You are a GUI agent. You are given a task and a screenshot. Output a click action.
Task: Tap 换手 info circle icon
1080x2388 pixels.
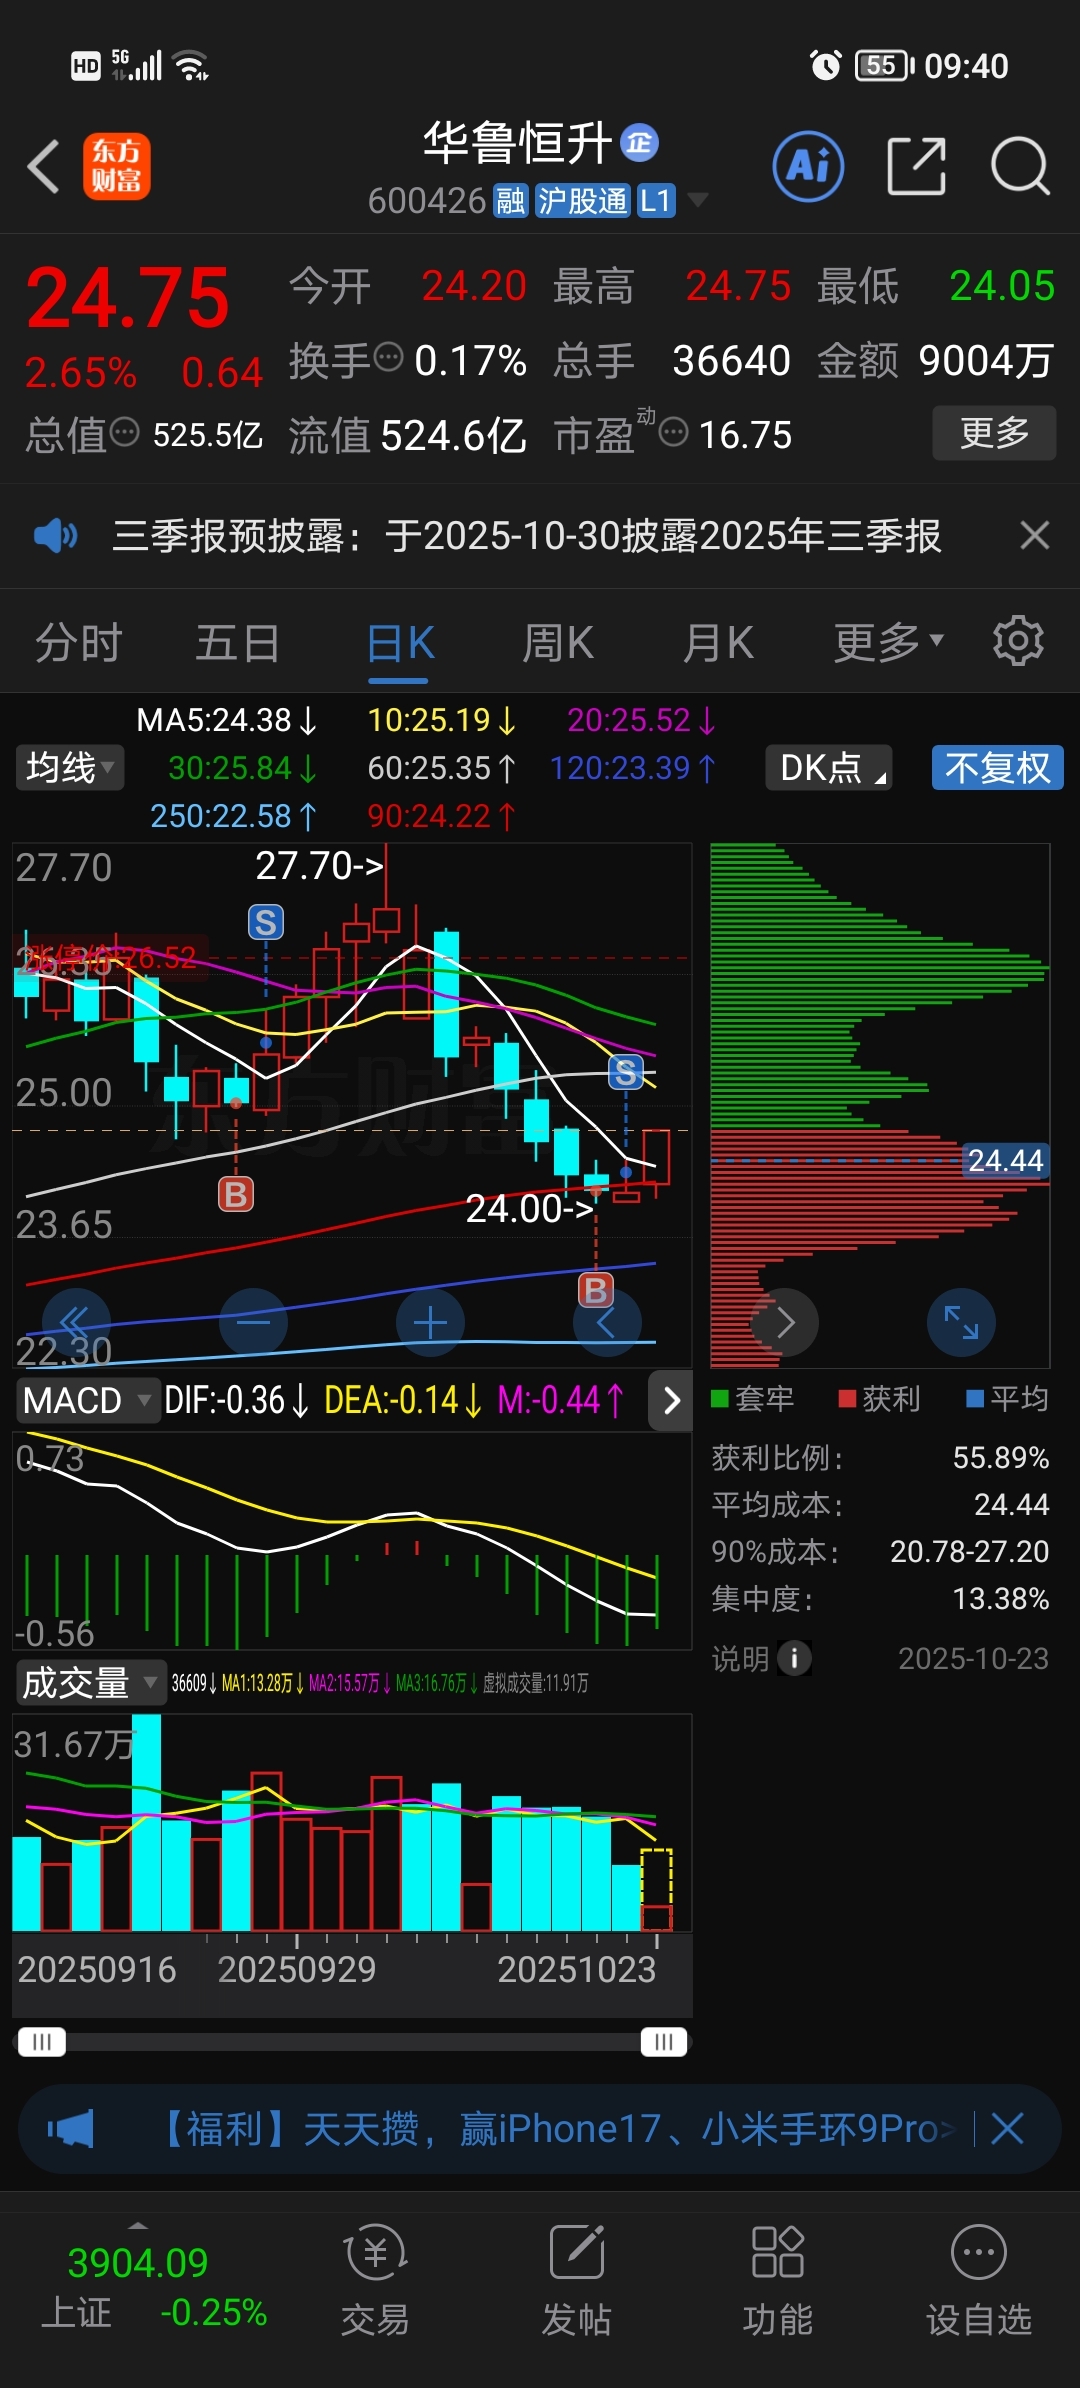pyautogui.click(x=388, y=355)
